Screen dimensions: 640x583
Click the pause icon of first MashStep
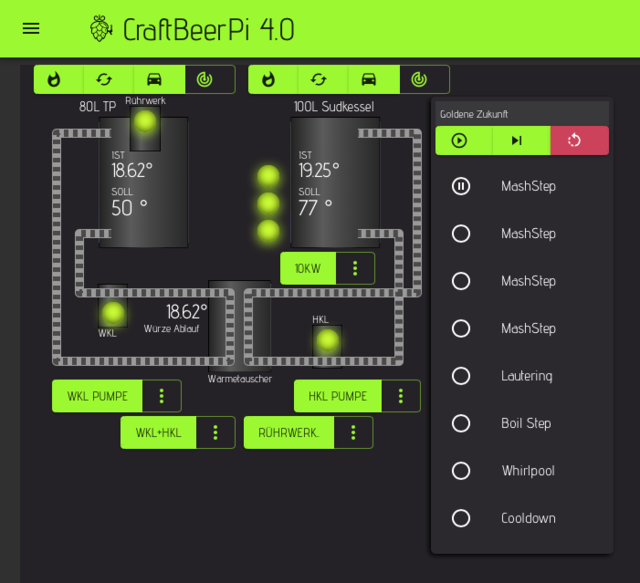(x=461, y=186)
